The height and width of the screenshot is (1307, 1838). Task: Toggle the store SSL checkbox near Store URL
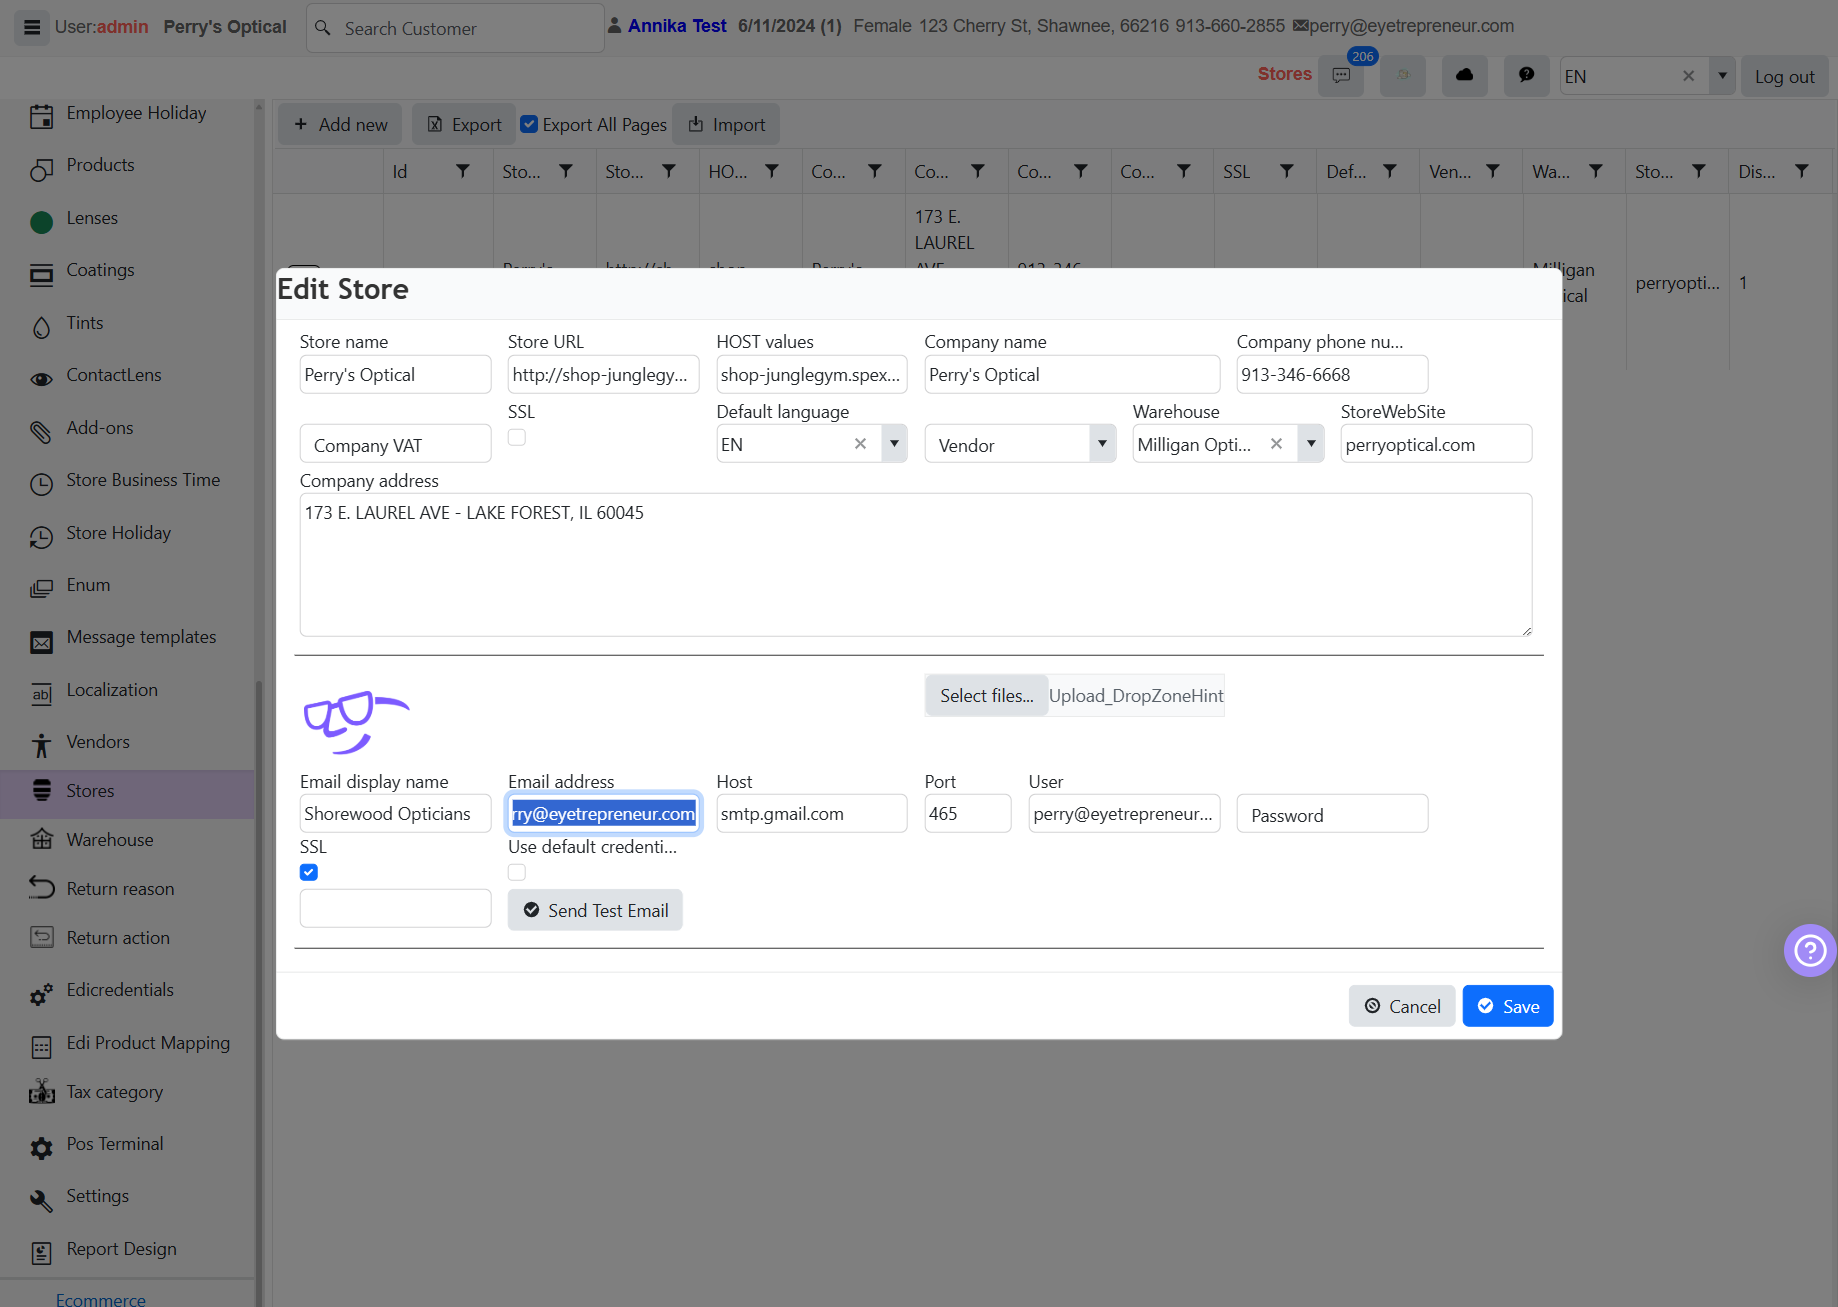pos(517,437)
